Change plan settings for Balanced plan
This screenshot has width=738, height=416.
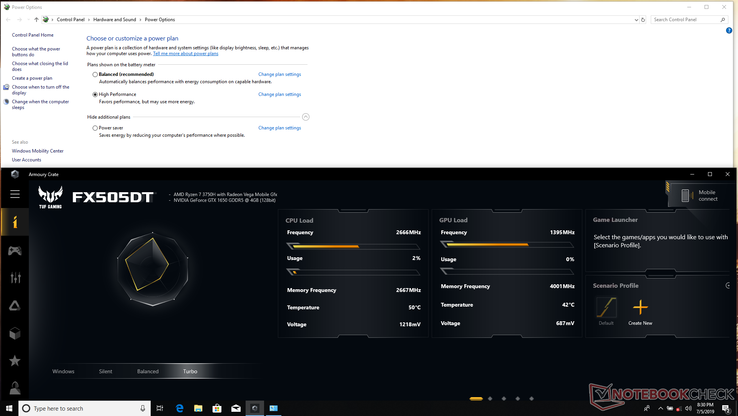point(280,74)
